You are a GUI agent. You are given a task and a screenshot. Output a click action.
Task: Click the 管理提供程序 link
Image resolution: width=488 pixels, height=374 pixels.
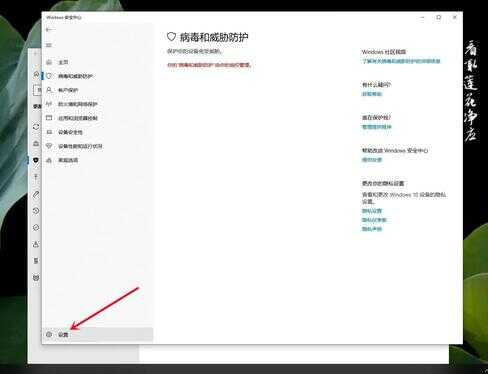[377, 127]
